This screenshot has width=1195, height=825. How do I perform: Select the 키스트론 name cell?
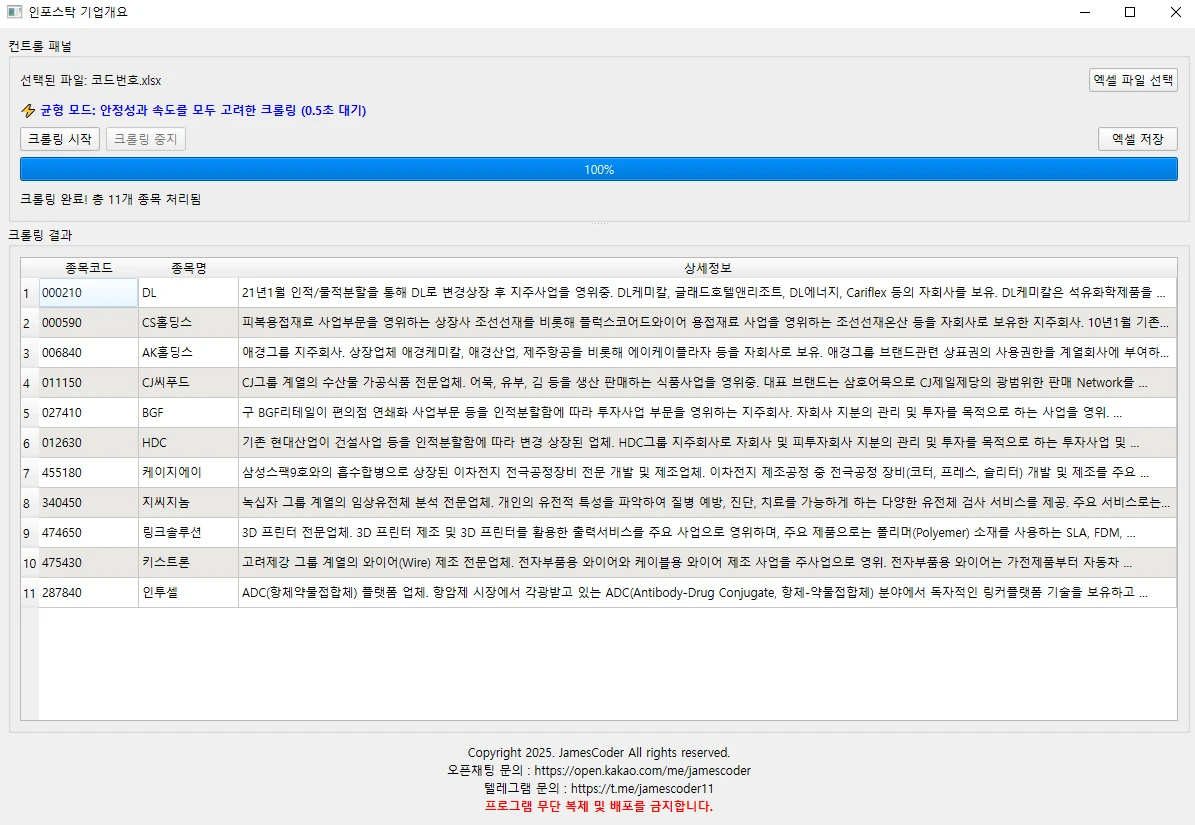[188, 562]
